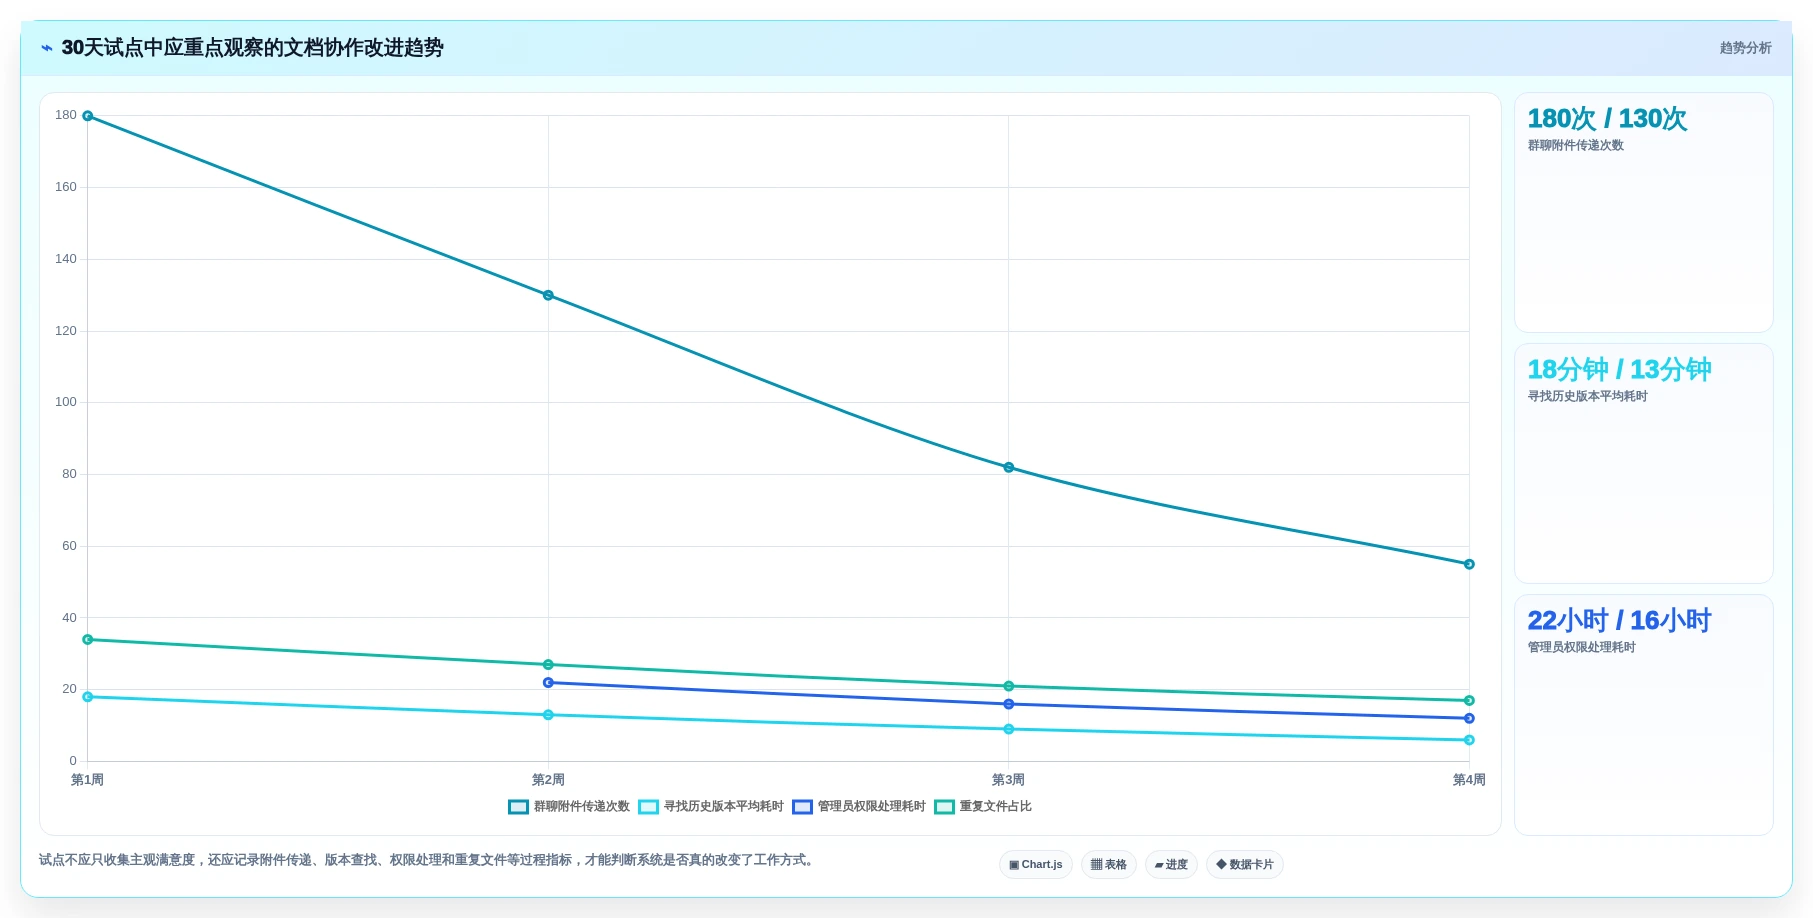The height and width of the screenshot is (918, 1813).
Task: Click the 寻找历史版本平均耗时 data point at 第1周
Action: (x=88, y=697)
